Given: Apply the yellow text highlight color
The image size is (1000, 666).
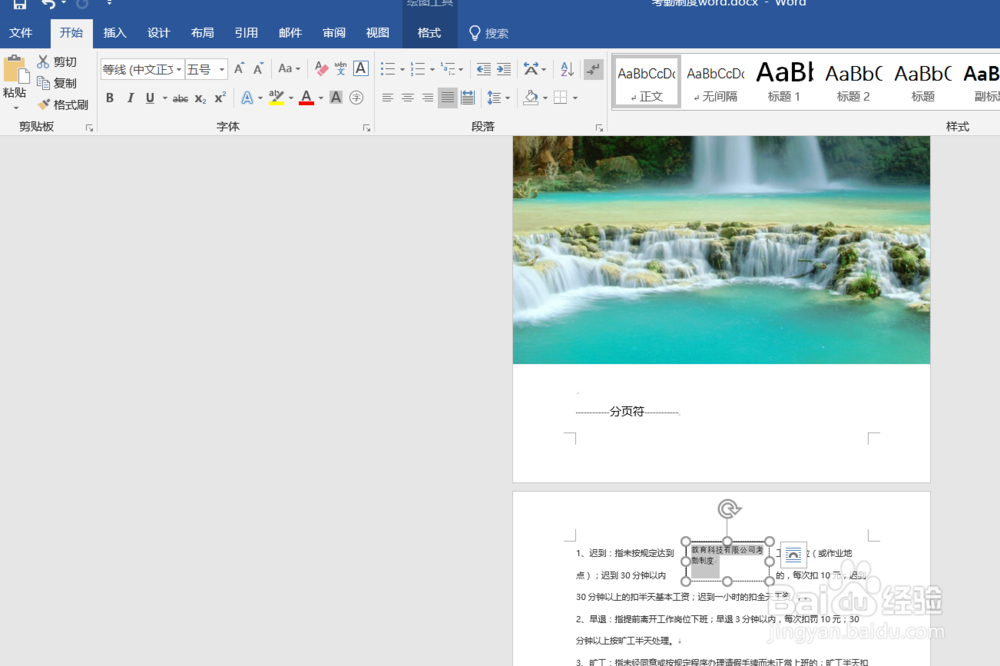Looking at the screenshot, I should click(276, 98).
